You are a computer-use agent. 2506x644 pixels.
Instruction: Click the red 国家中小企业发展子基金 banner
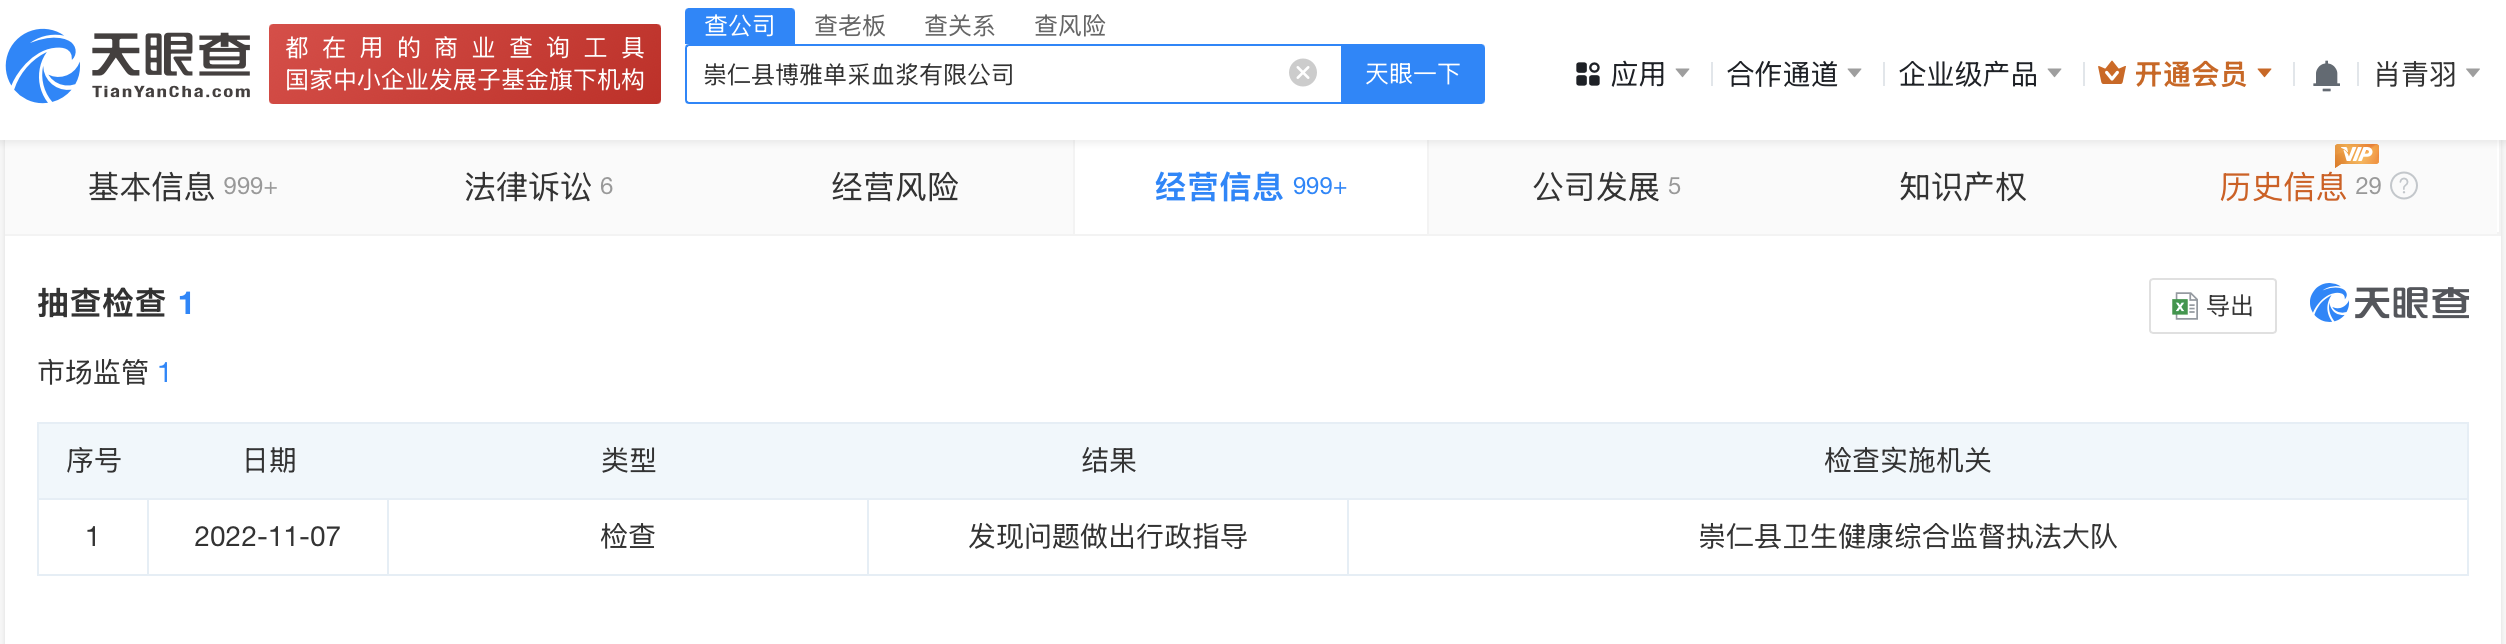464,64
